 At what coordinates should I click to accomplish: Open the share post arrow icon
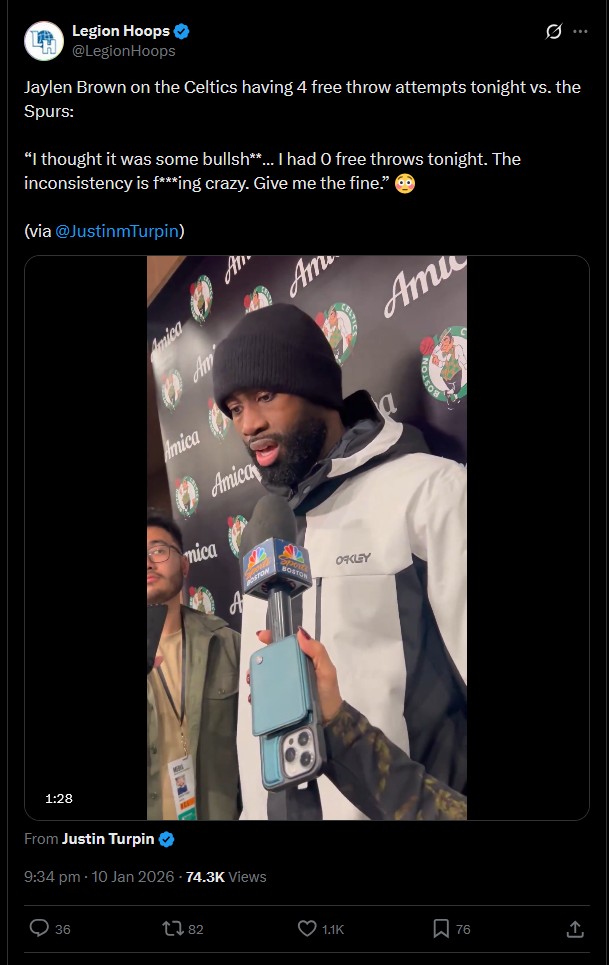click(x=575, y=929)
